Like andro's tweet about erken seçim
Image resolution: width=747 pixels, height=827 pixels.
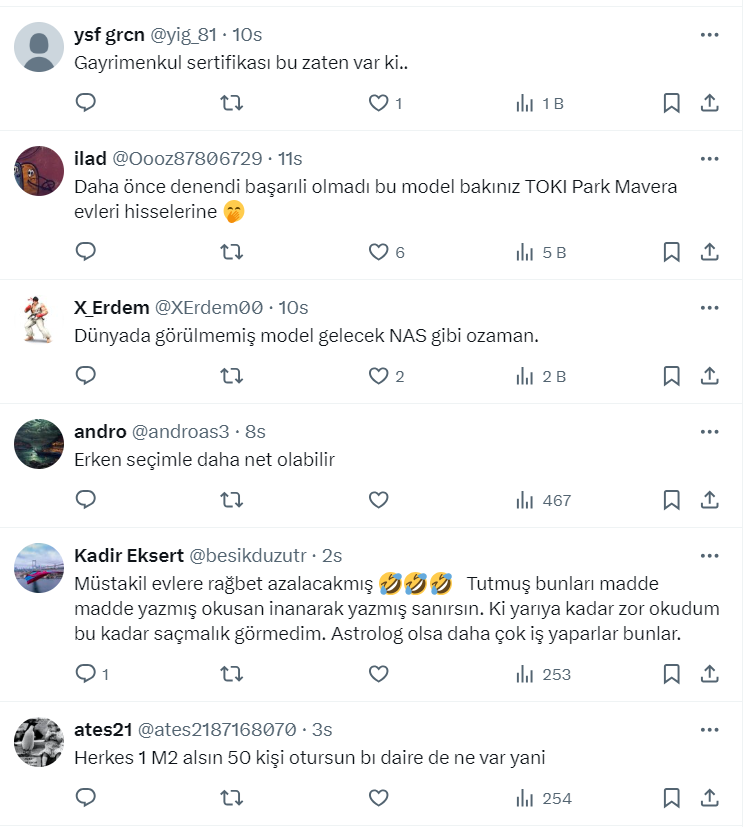pos(378,500)
